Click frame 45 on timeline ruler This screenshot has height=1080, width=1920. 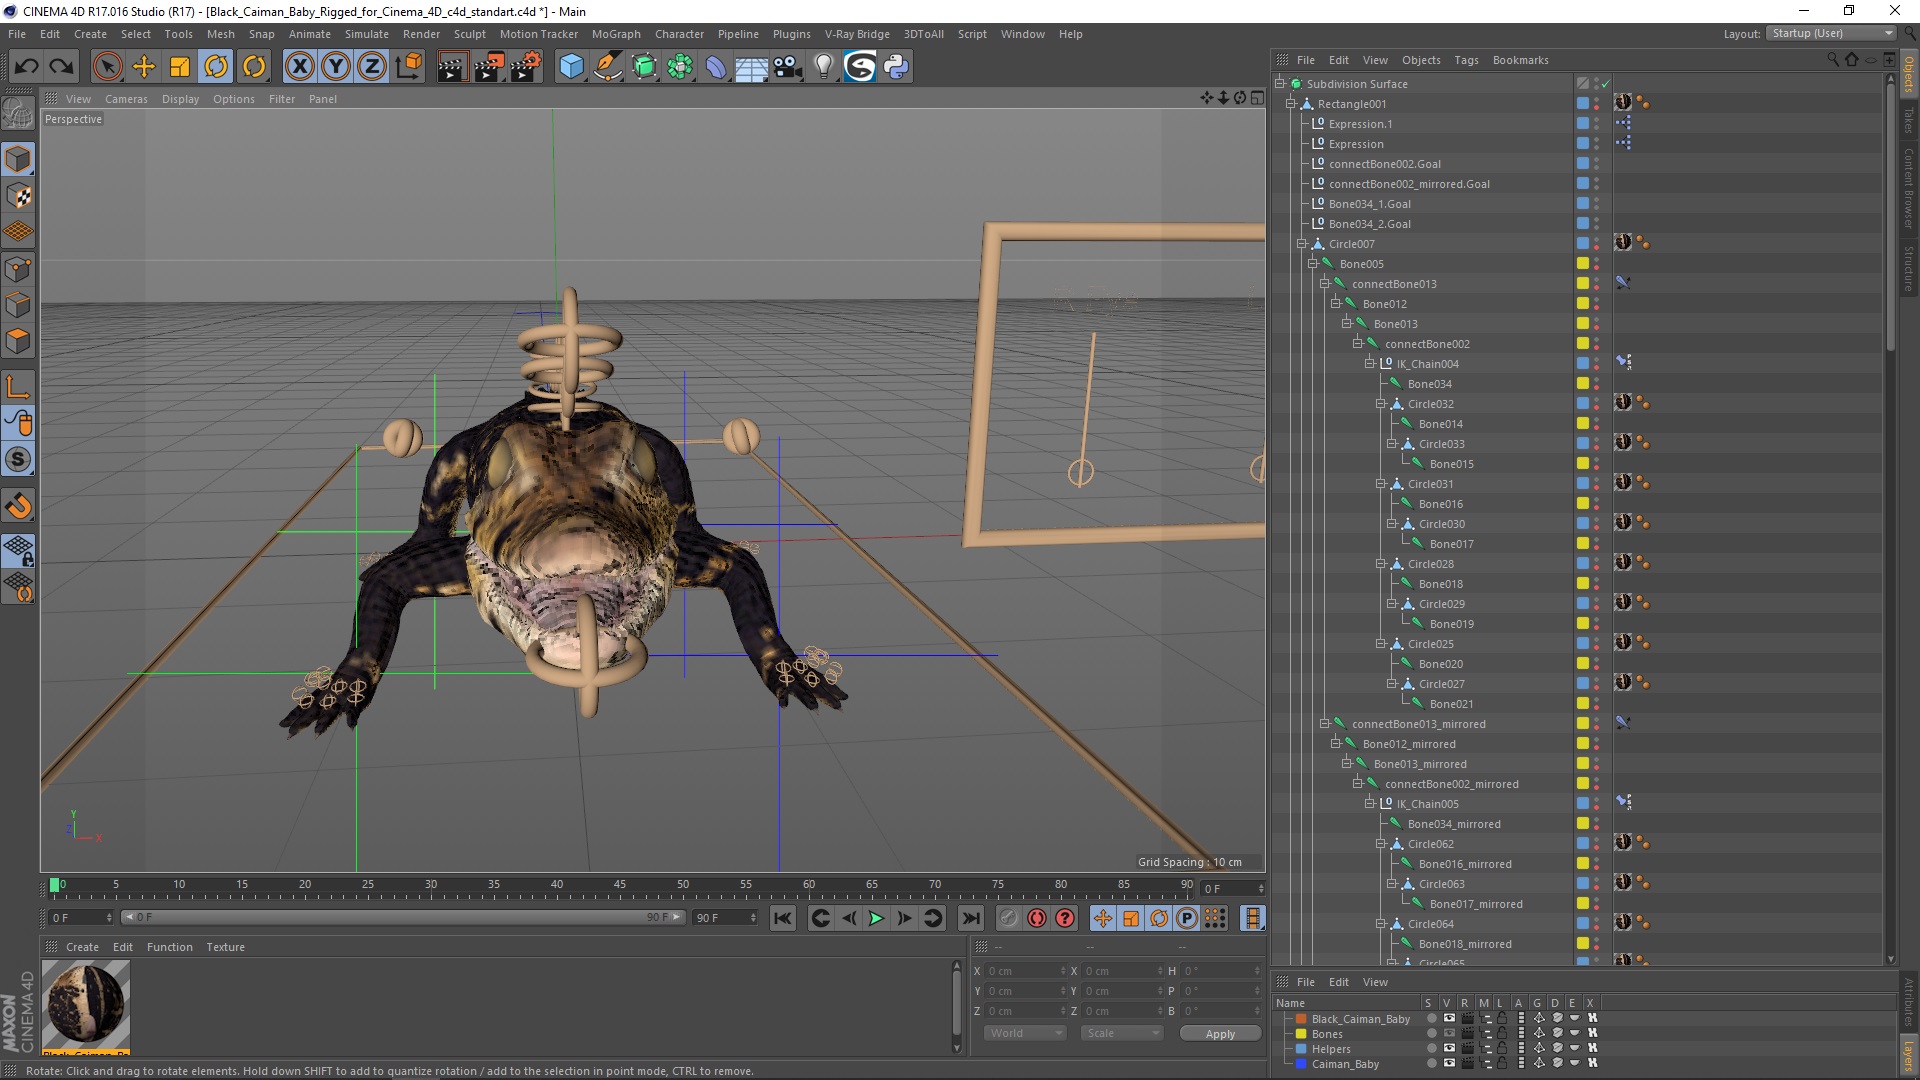(620, 886)
